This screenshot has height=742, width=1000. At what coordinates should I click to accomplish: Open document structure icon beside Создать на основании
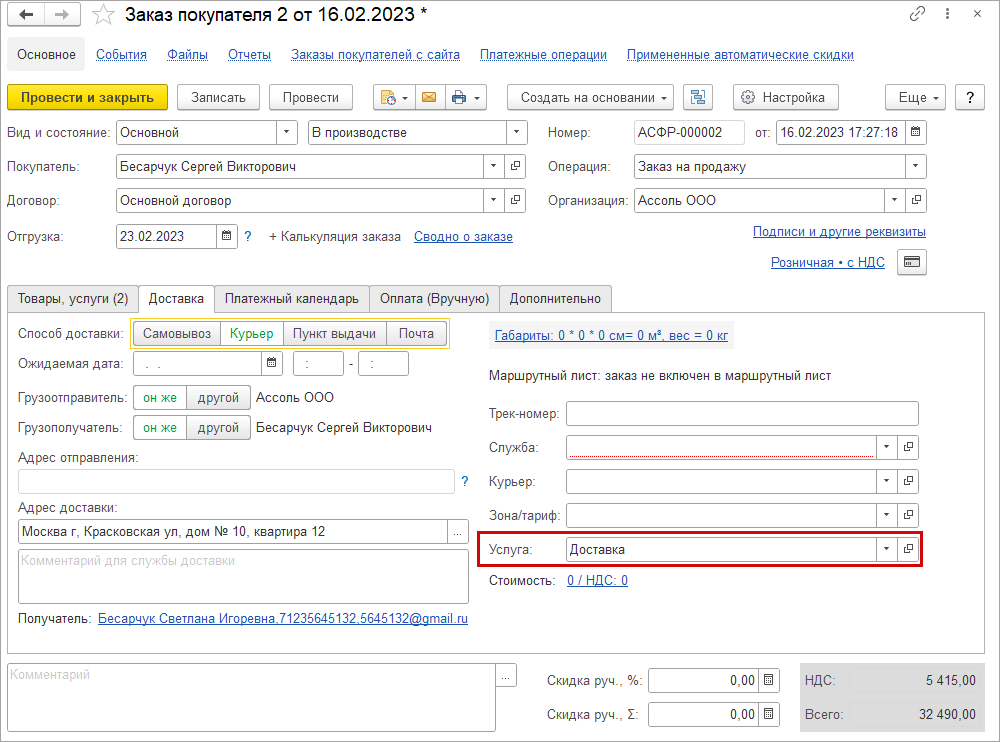[x=698, y=97]
